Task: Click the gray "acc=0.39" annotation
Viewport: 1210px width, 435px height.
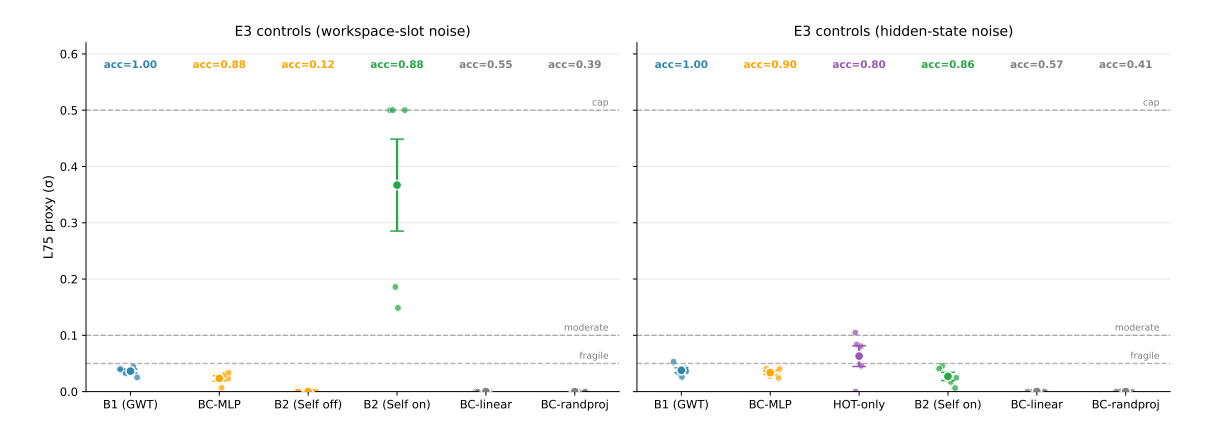Action: [575, 65]
